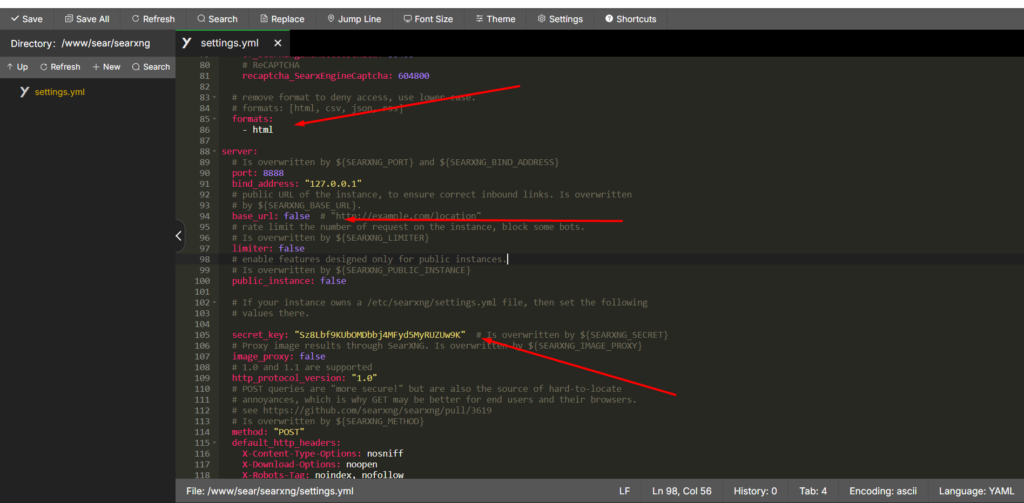1024x503 pixels.
Task: Click http_protocol_version "1.0" value
Action: click(x=365, y=378)
